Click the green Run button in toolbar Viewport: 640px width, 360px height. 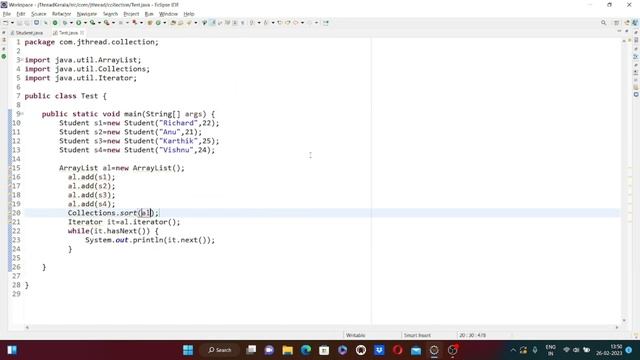point(79,23)
